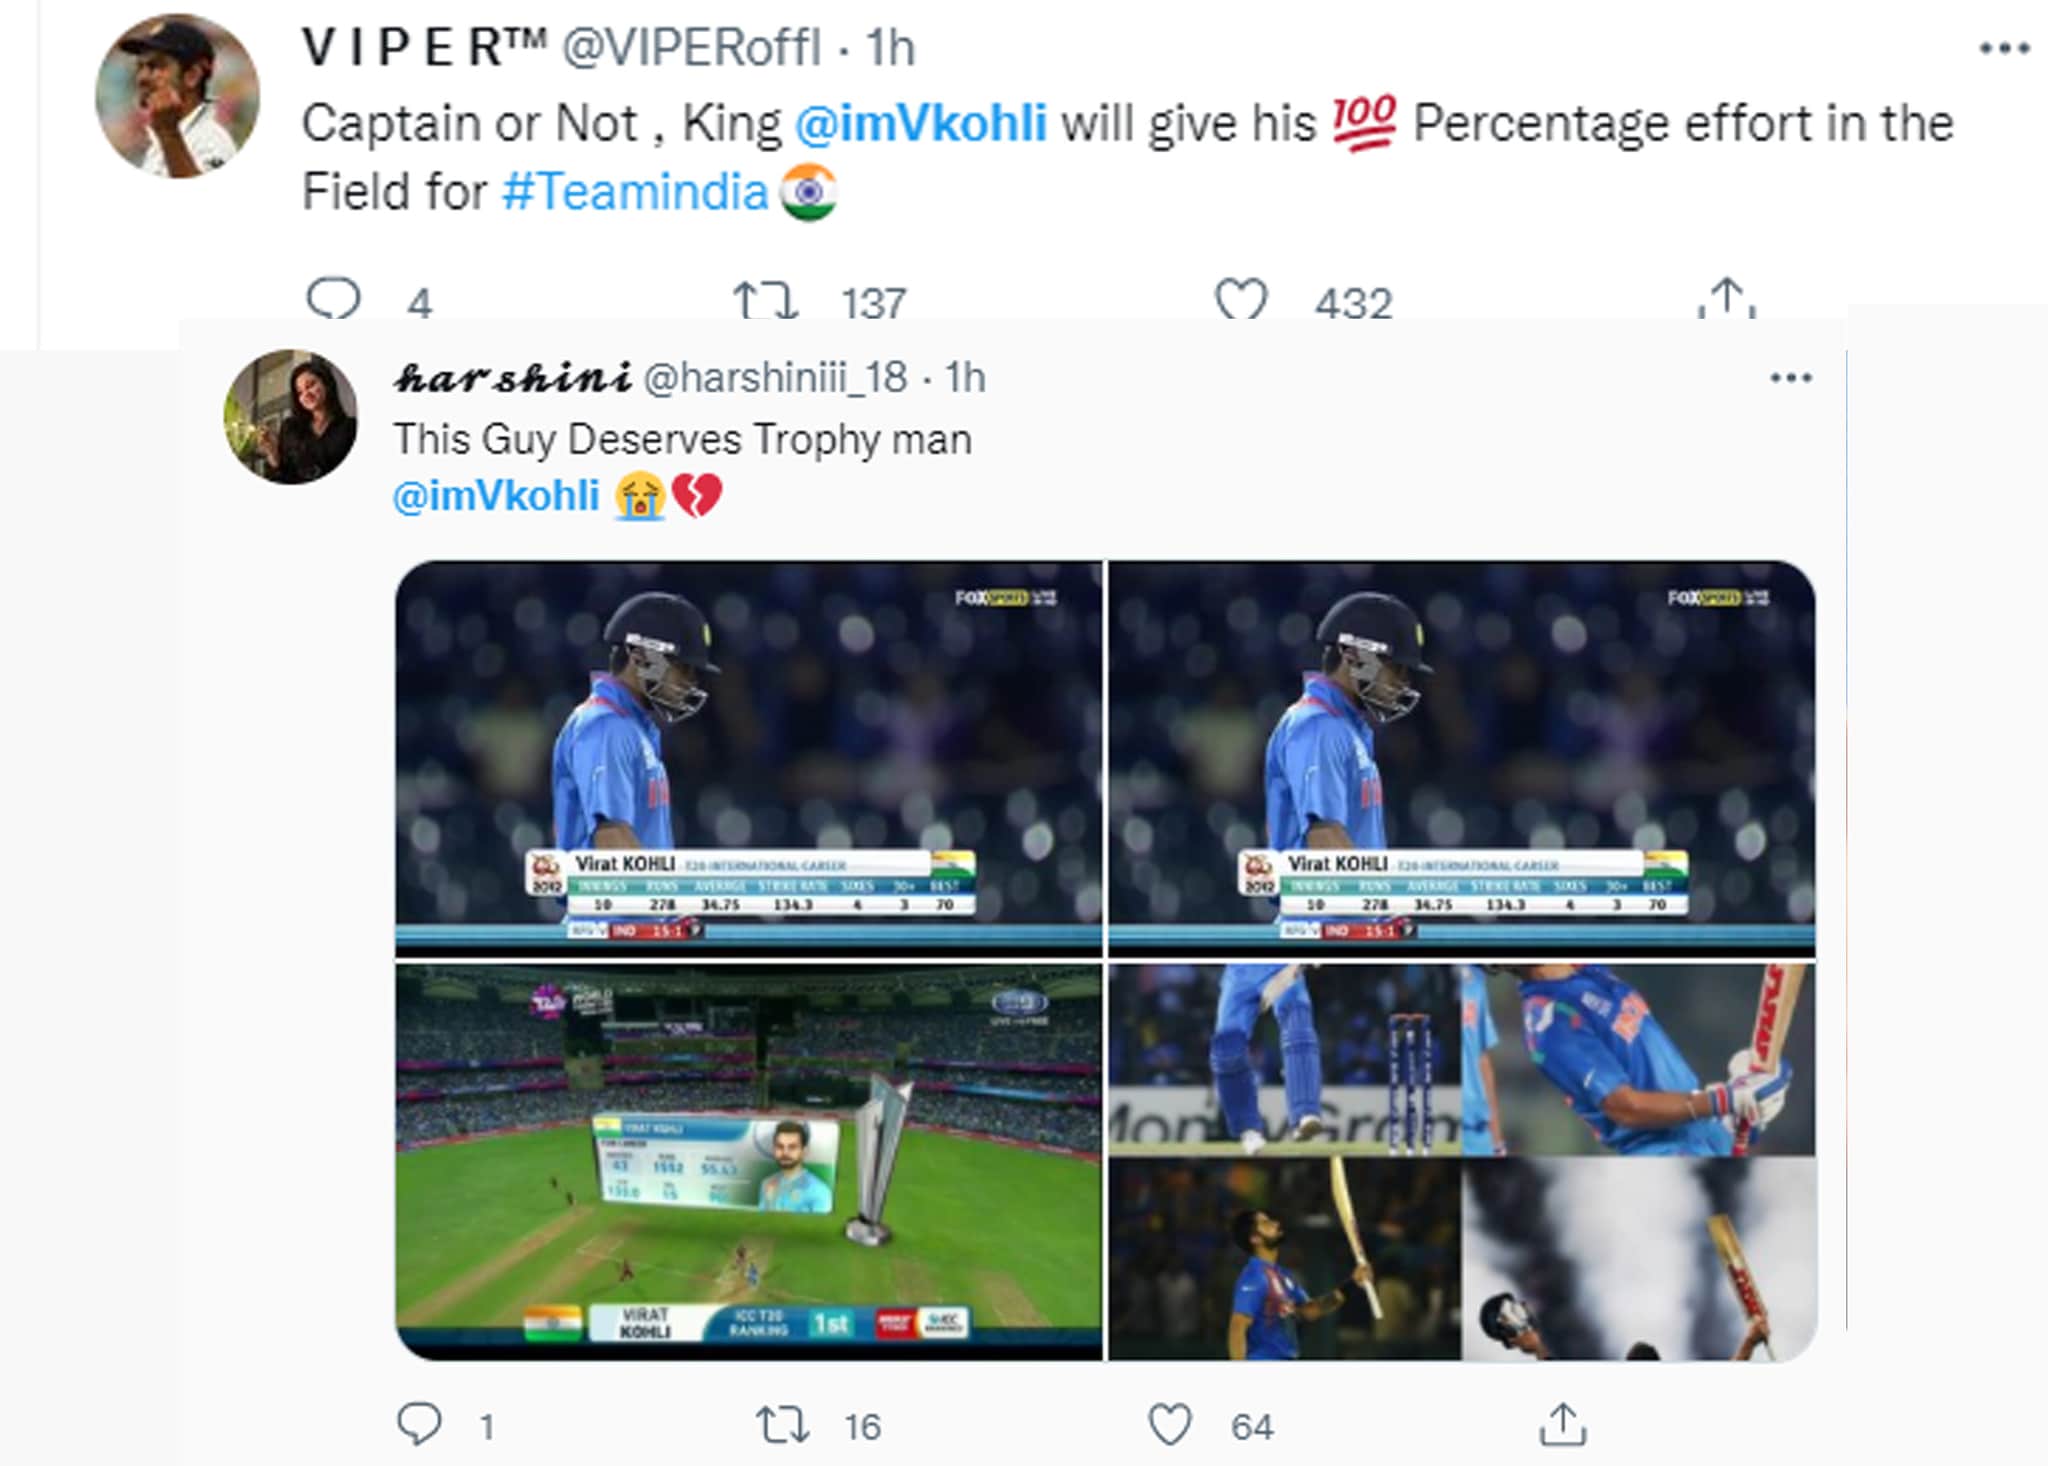Open @VIPERoffl handle
The width and height of the screenshot is (2048, 1466).
pyautogui.click(x=692, y=48)
